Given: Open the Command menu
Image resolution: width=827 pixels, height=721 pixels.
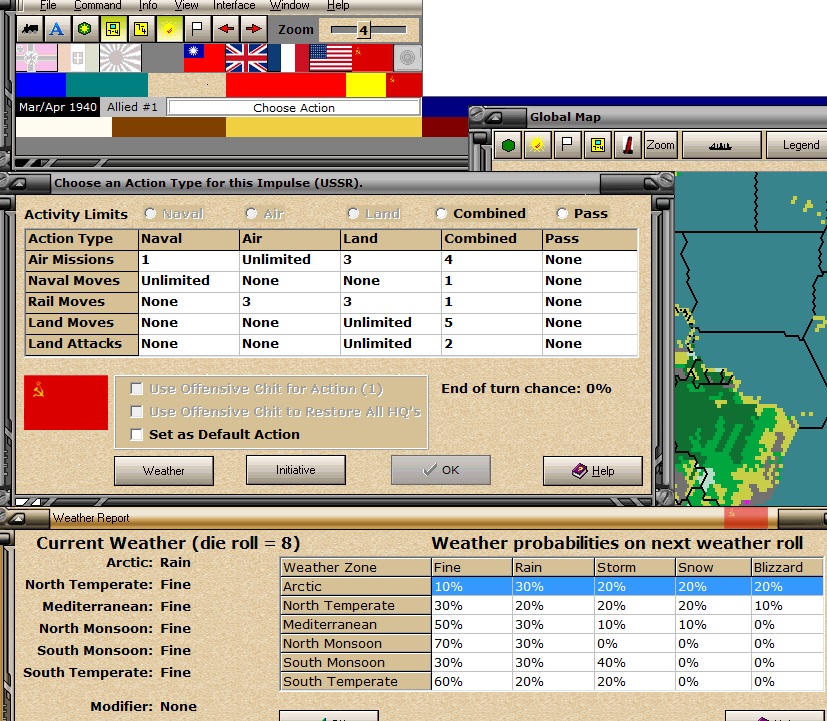Looking at the screenshot, I should [x=98, y=5].
